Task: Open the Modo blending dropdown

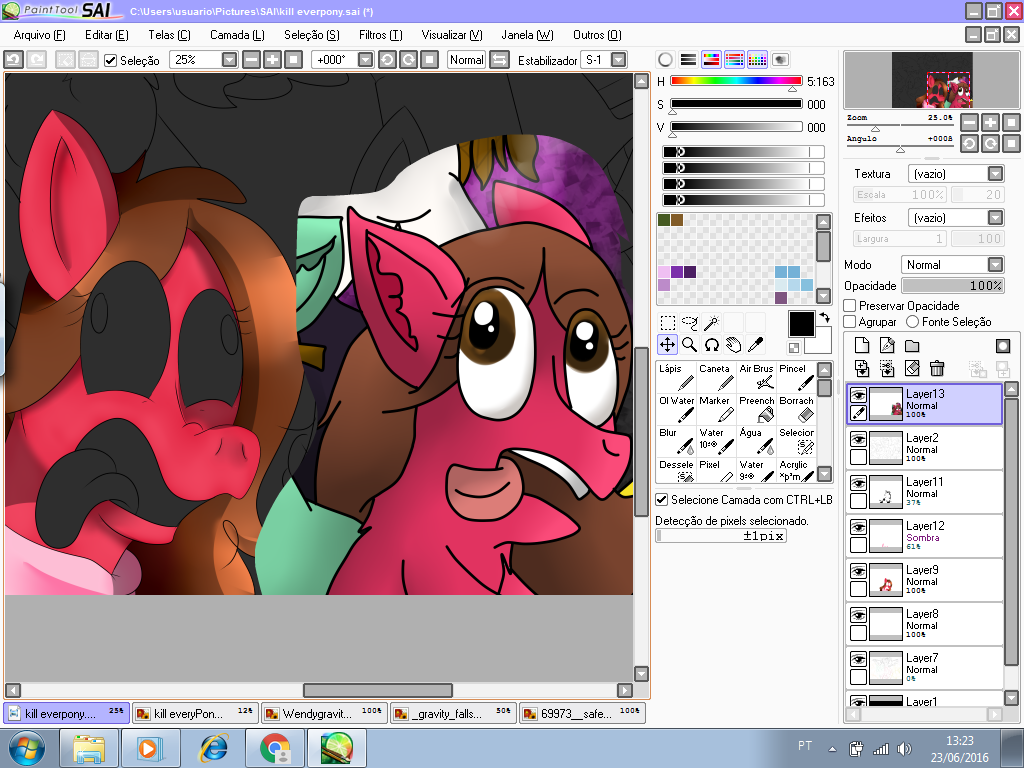Action: pyautogui.click(x=995, y=265)
